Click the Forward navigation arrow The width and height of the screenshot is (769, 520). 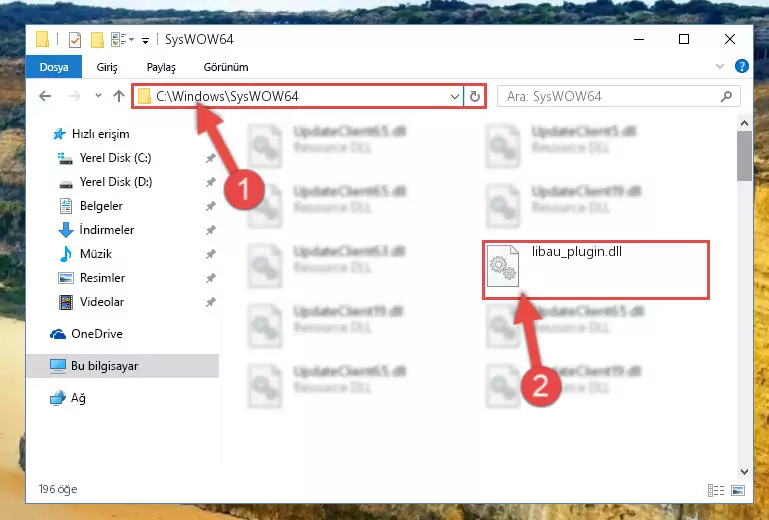pyautogui.click(x=74, y=96)
